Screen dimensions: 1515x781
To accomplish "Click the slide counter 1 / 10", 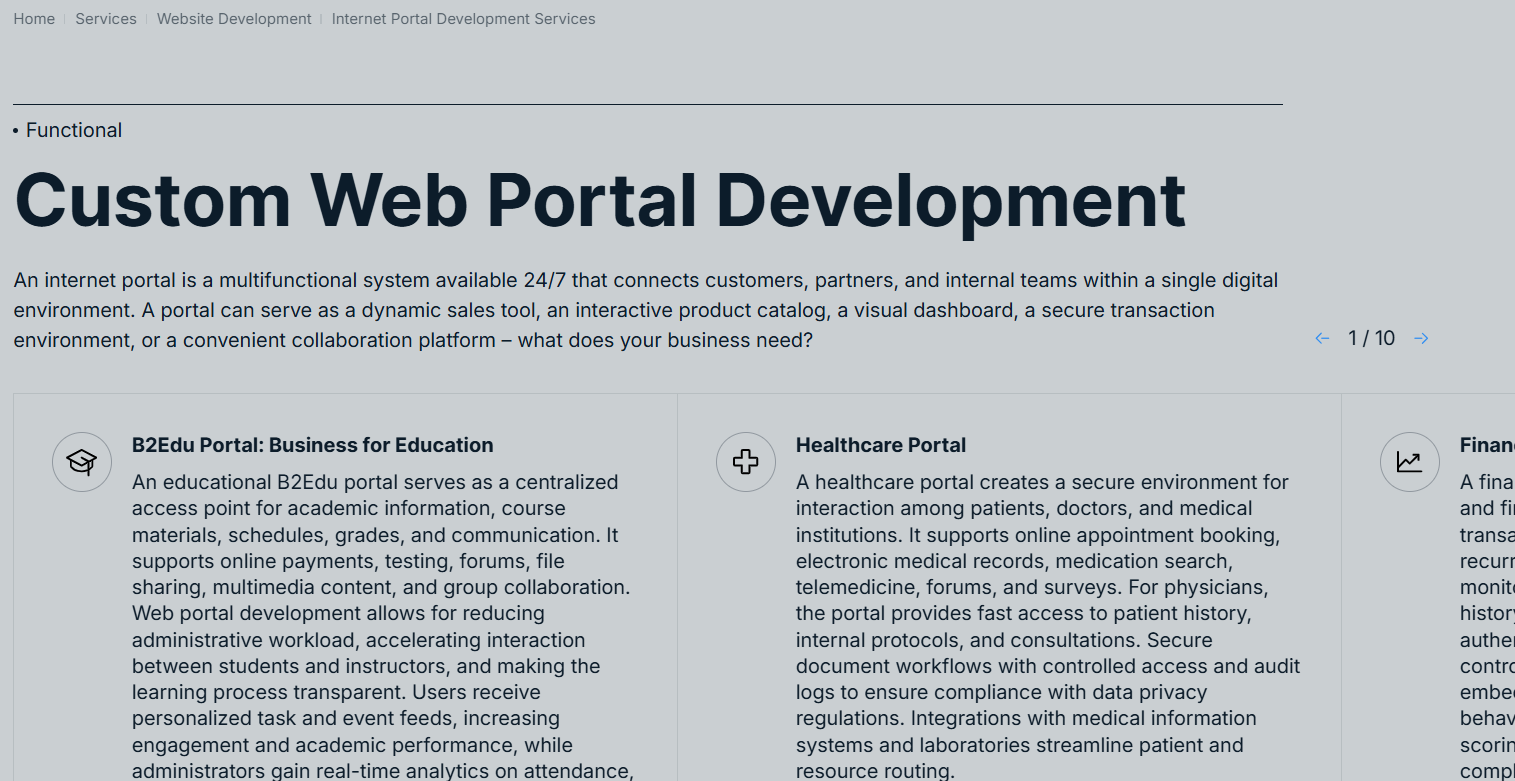I will click(x=1371, y=338).
